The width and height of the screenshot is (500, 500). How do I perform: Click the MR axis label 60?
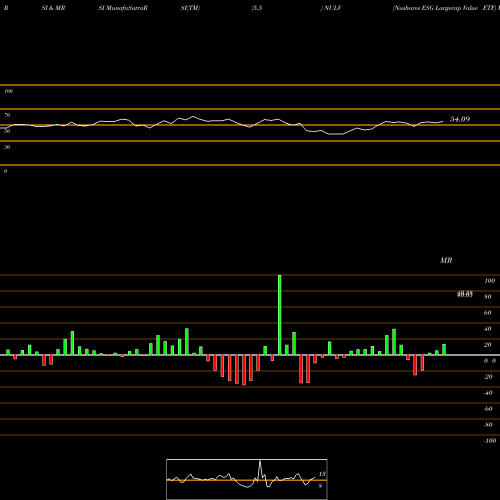coord(488,313)
